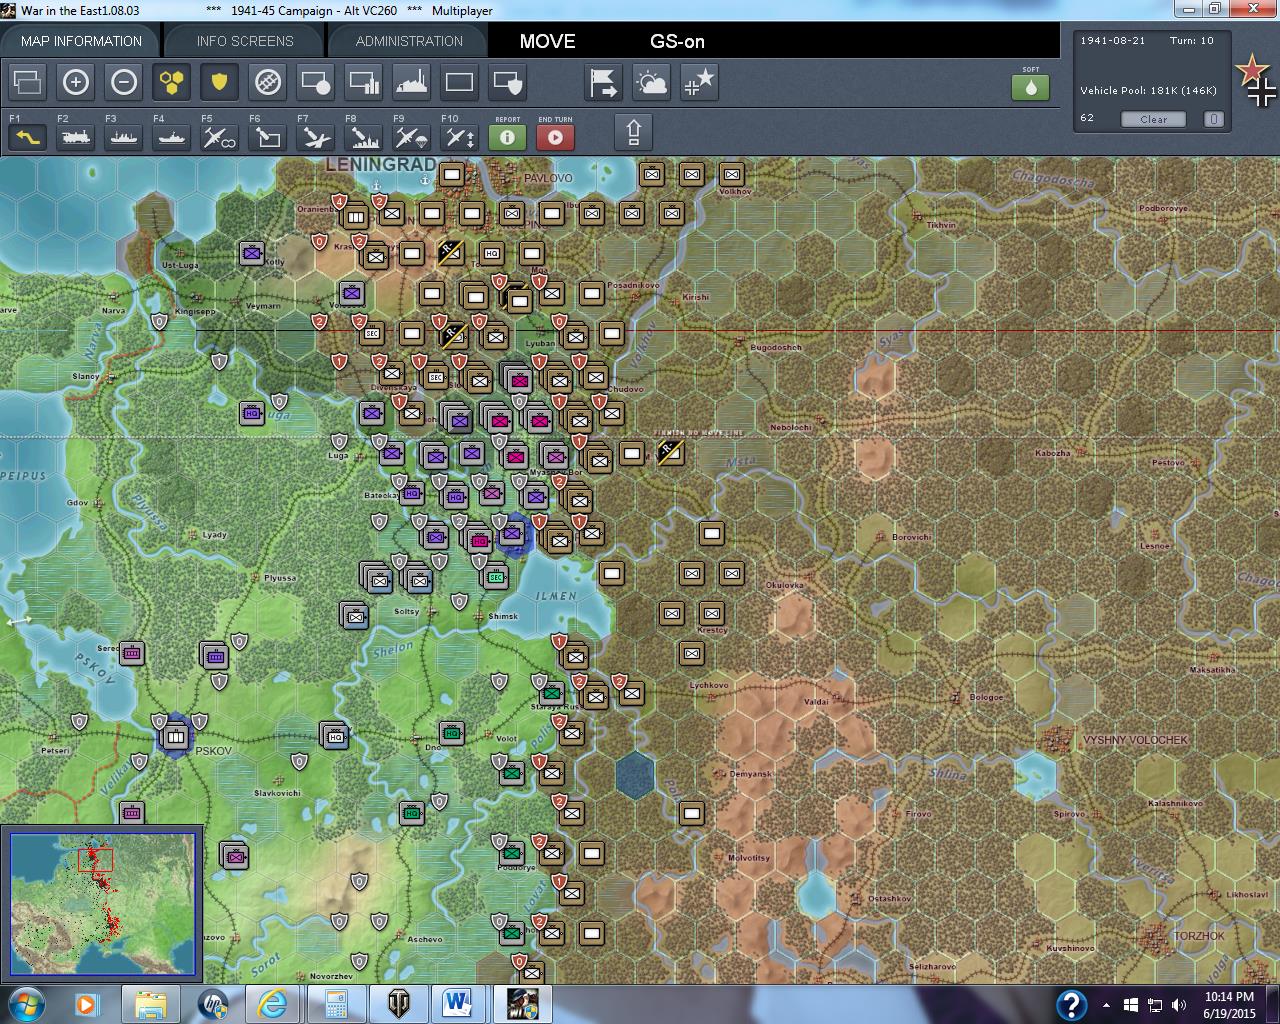Screen dimensions: 1280x1024
Task: Click the red END TURN button
Action: [x=556, y=136]
